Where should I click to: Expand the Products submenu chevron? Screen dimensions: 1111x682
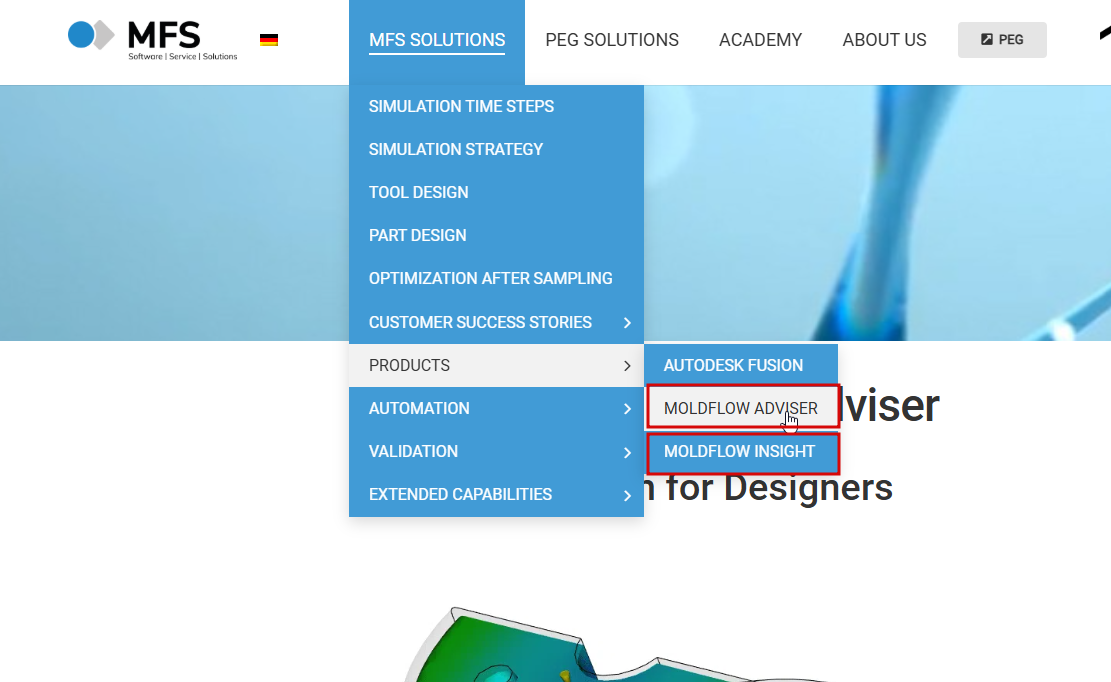[x=627, y=366]
